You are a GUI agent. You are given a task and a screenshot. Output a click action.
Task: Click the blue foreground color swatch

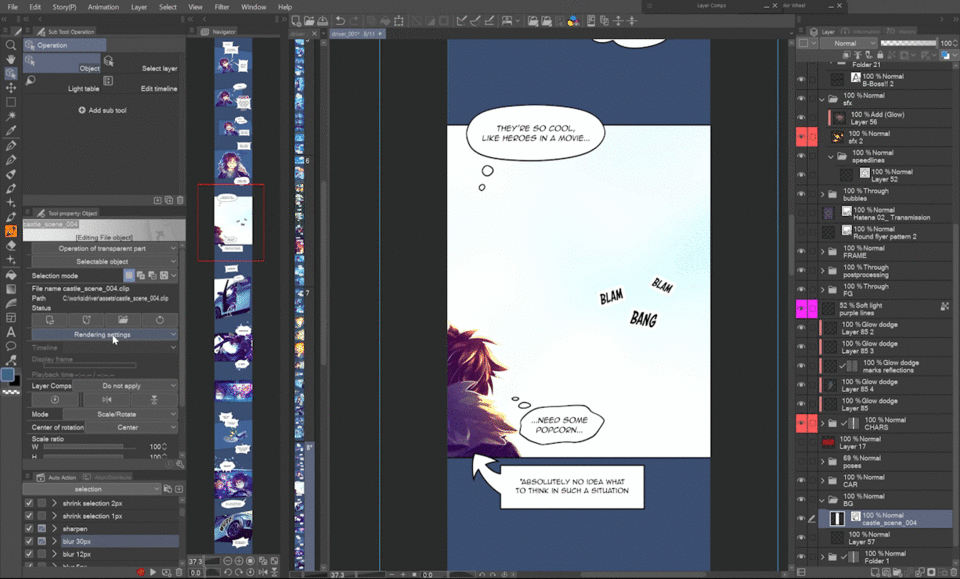point(8,375)
